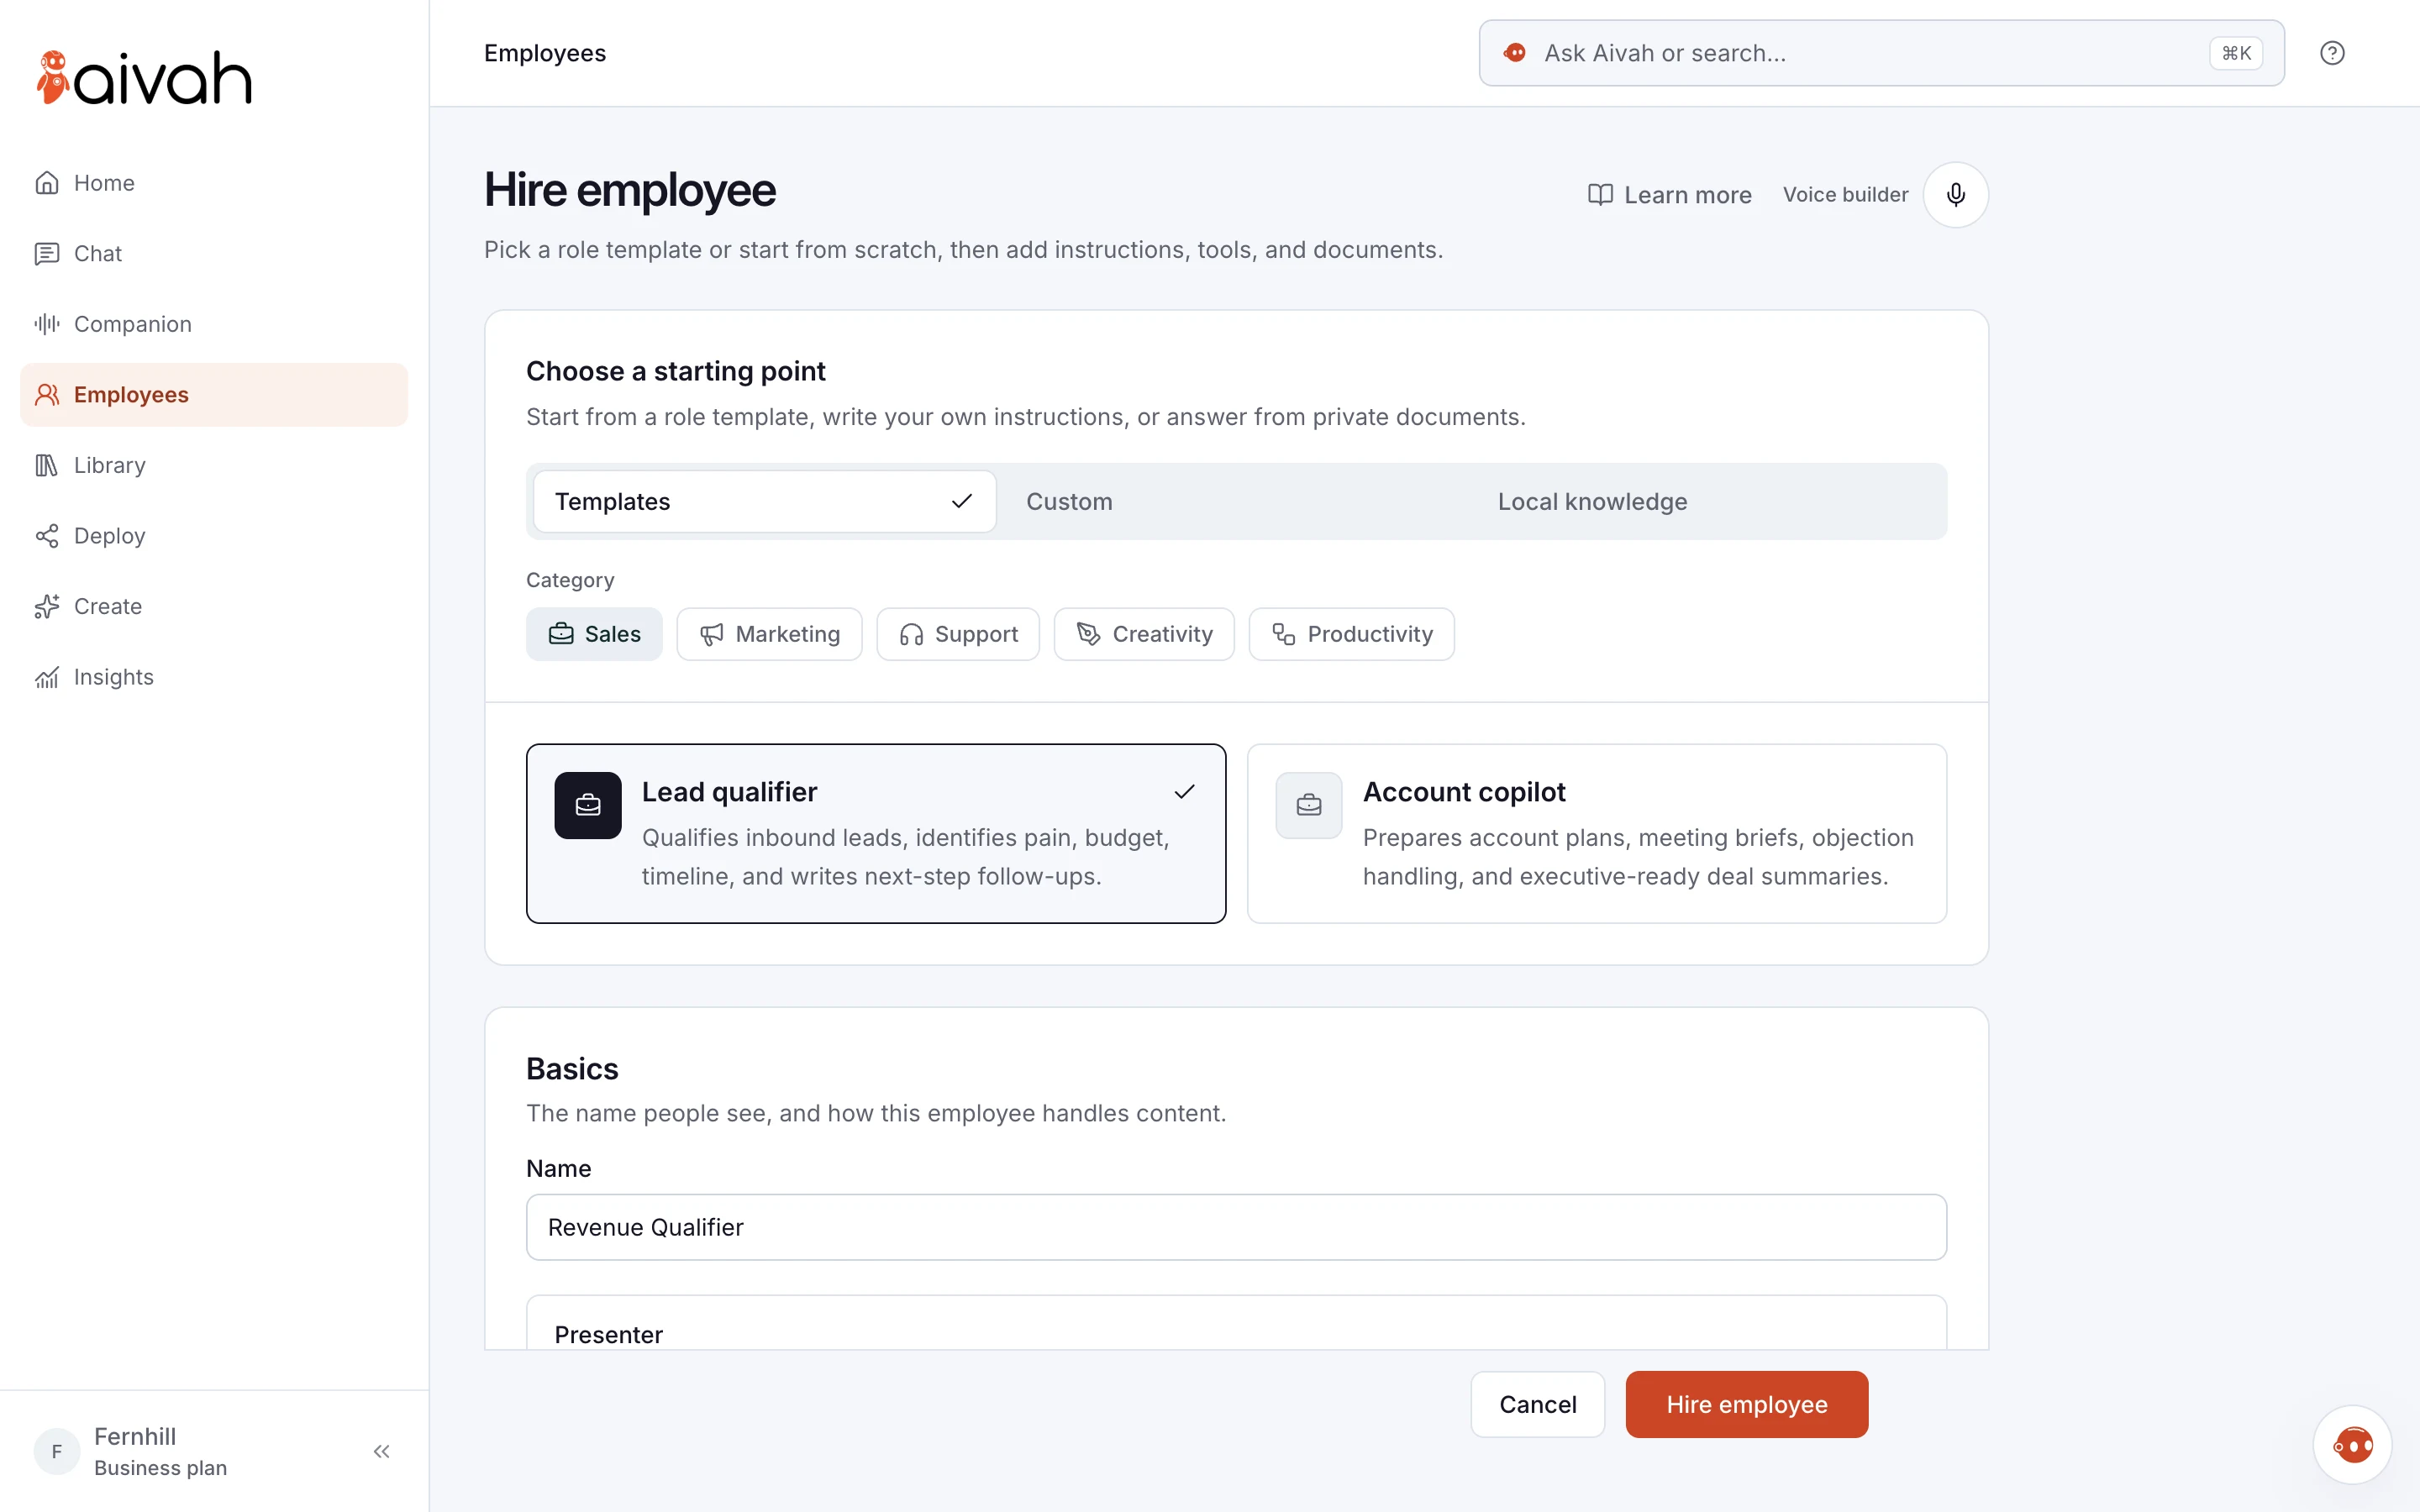The image size is (2420, 1512).
Task: Click Employees breadcrumb in header
Action: click(545, 53)
